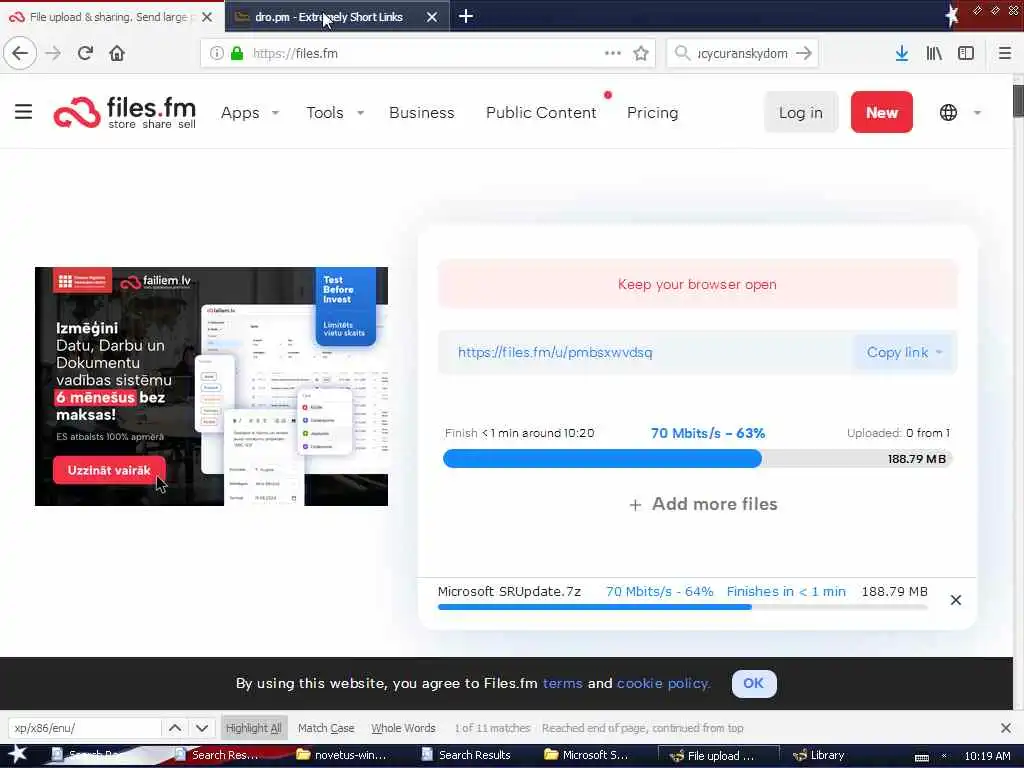This screenshot has width=1024, height=768.
Task: Switch to novetus-win taskbar folder
Action: [x=341, y=755]
